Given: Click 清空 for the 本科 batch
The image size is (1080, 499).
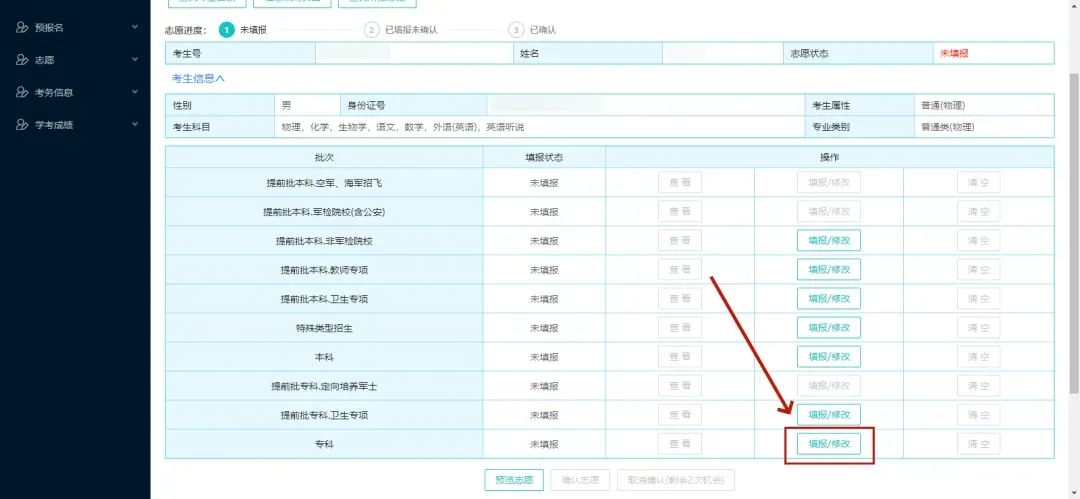Looking at the screenshot, I should pyautogui.click(x=977, y=357).
